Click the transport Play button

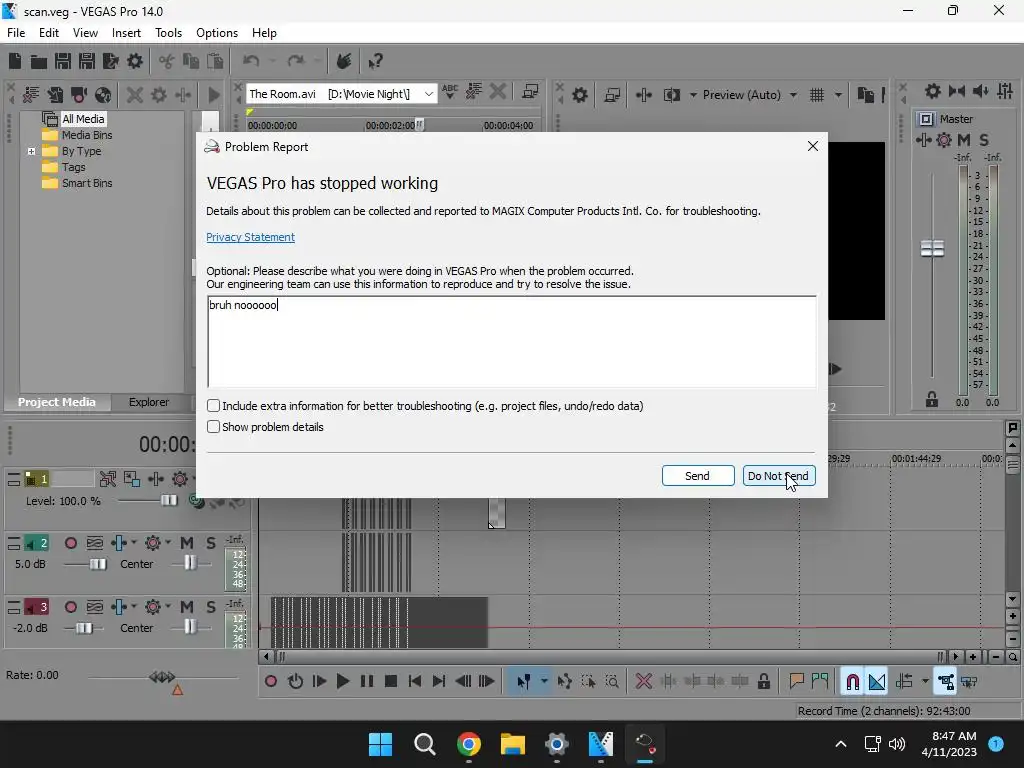point(343,682)
